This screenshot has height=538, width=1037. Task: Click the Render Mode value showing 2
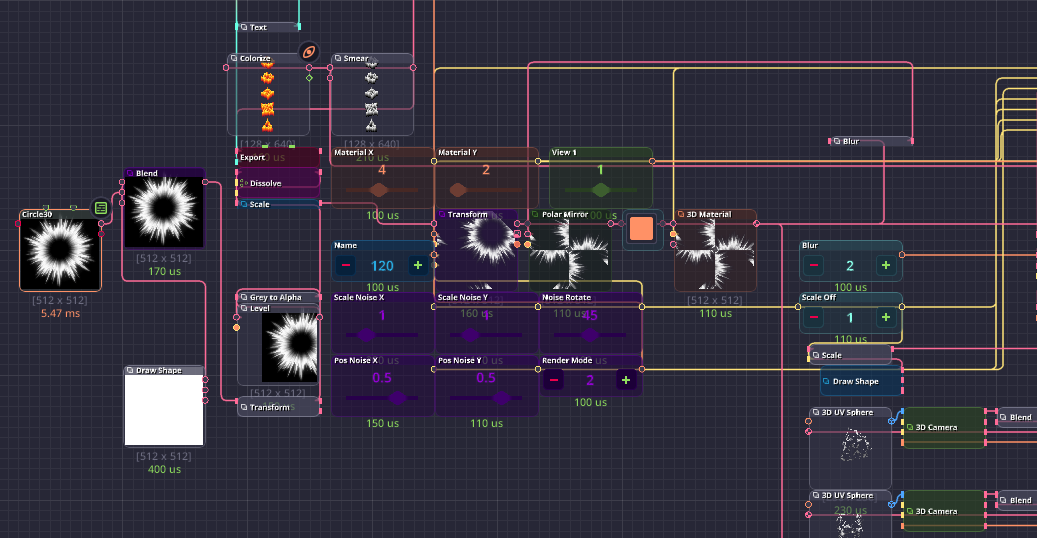click(x=590, y=381)
